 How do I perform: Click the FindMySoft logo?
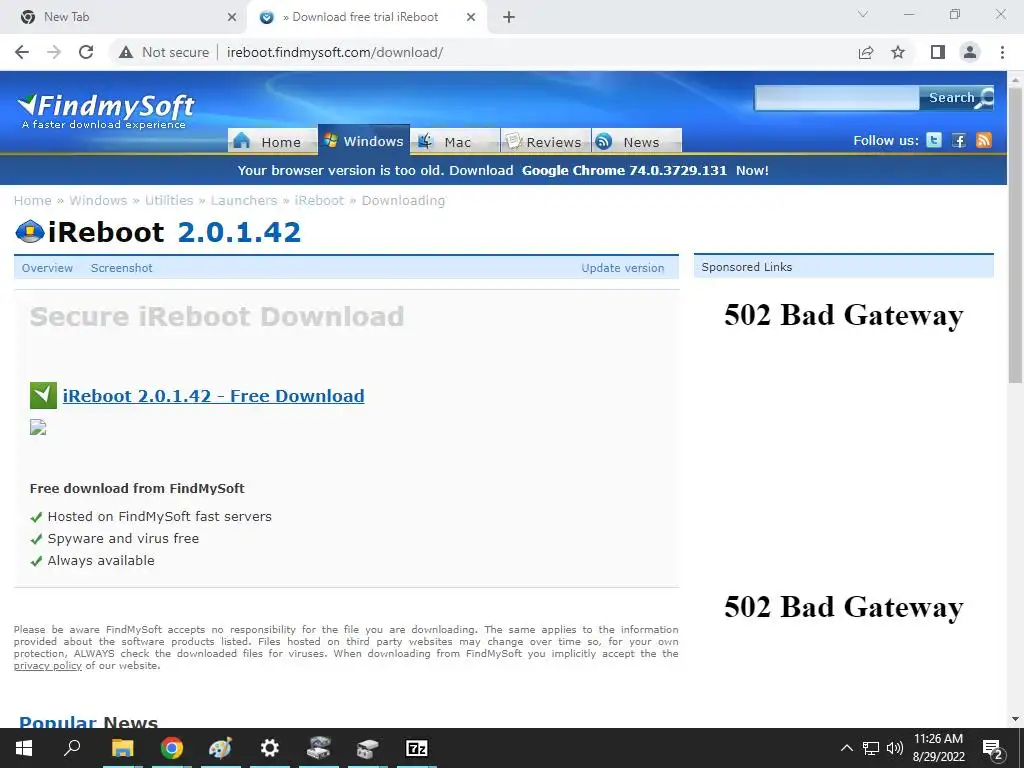click(x=106, y=111)
